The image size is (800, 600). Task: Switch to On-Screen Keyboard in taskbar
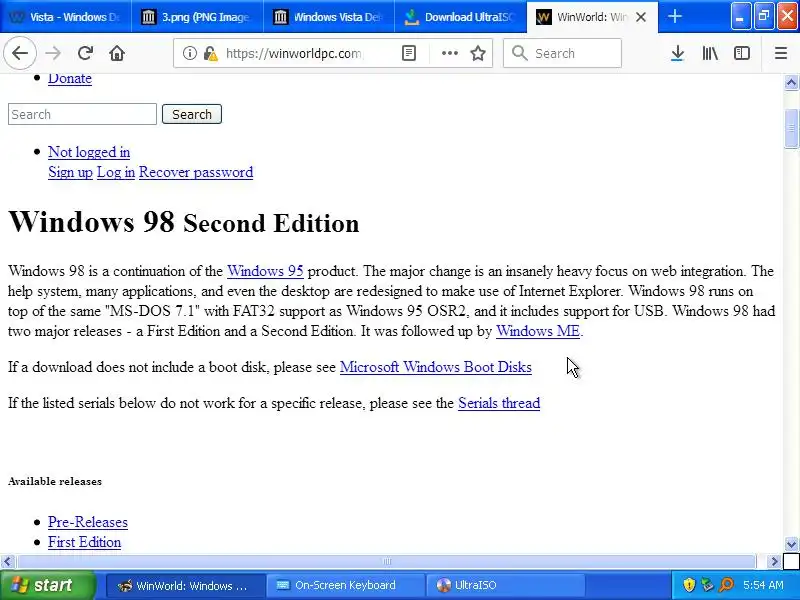pyautogui.click(x=345, y=585)
